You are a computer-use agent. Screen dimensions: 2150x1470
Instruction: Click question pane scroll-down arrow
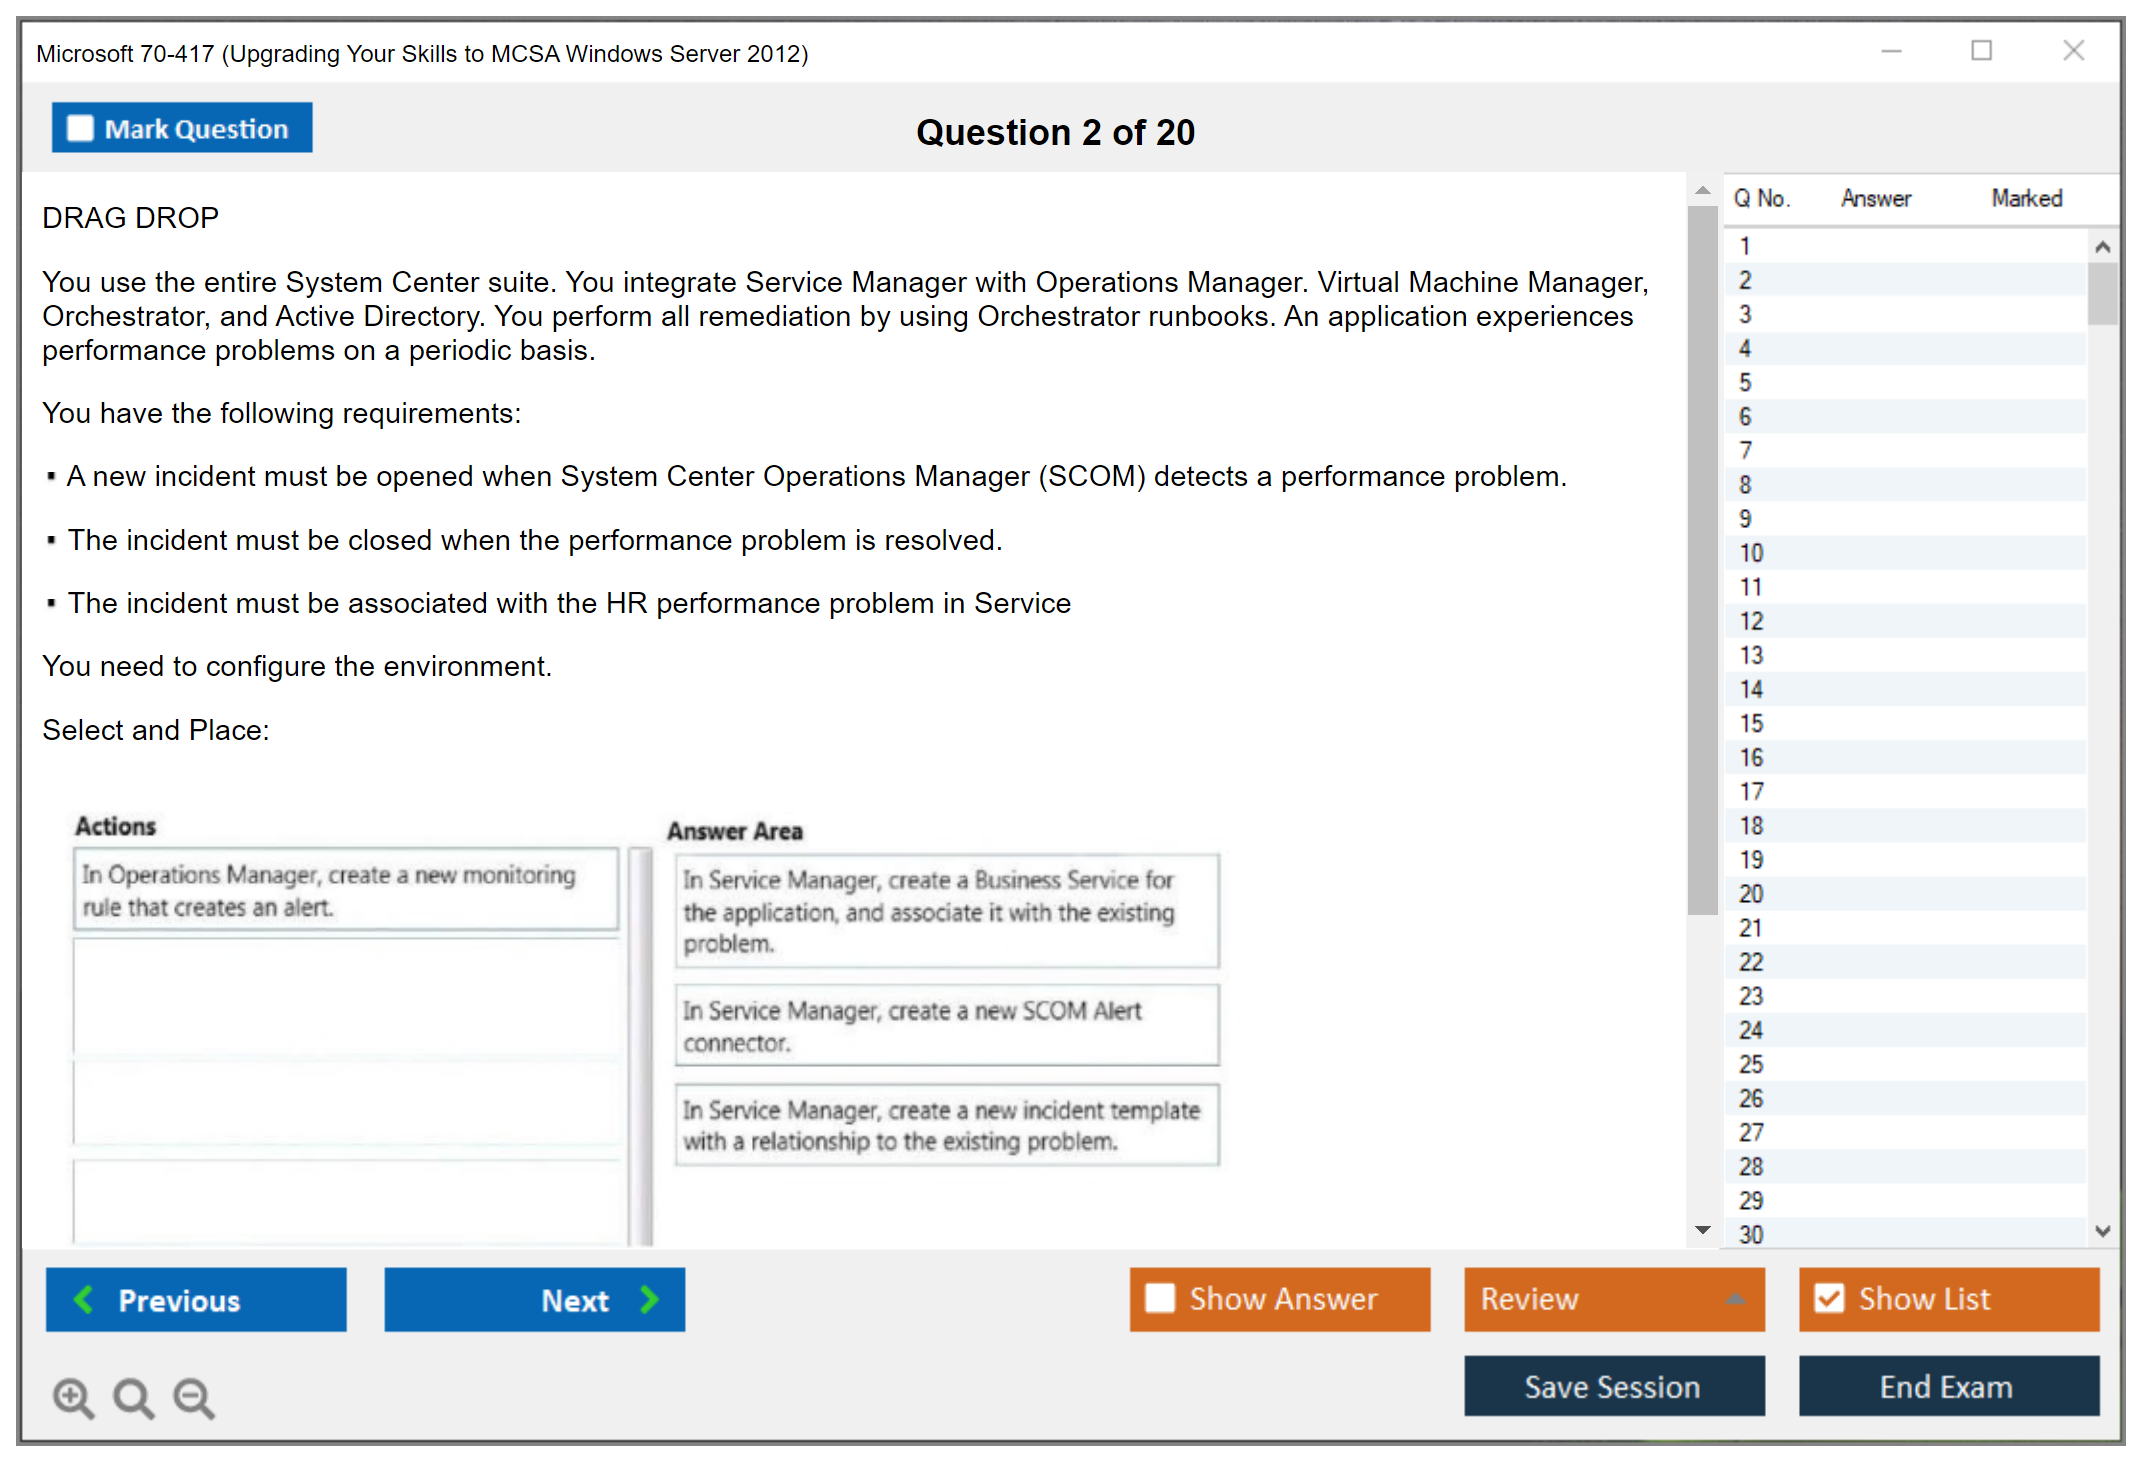tap(1702, 1230)
